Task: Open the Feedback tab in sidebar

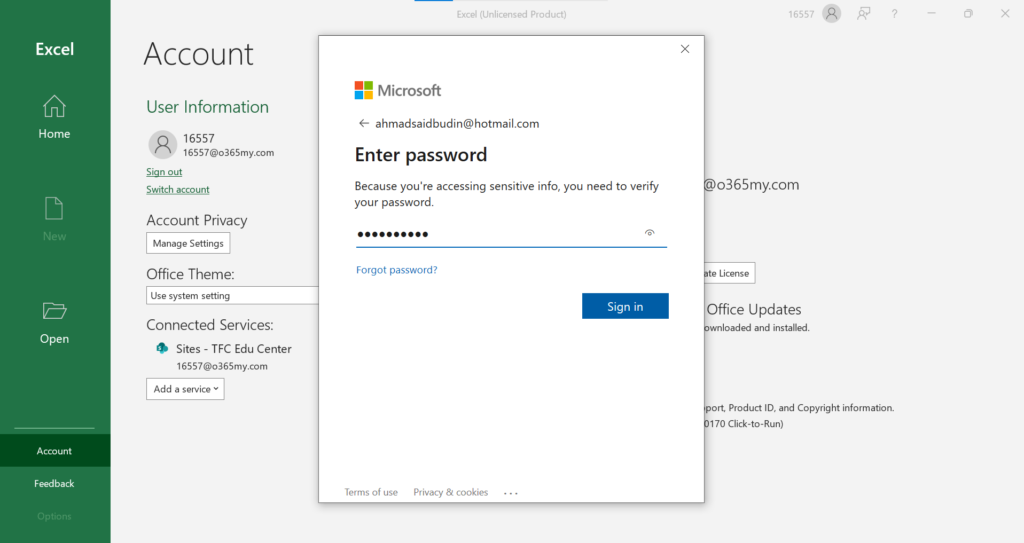Action: (x=55, y=484)
